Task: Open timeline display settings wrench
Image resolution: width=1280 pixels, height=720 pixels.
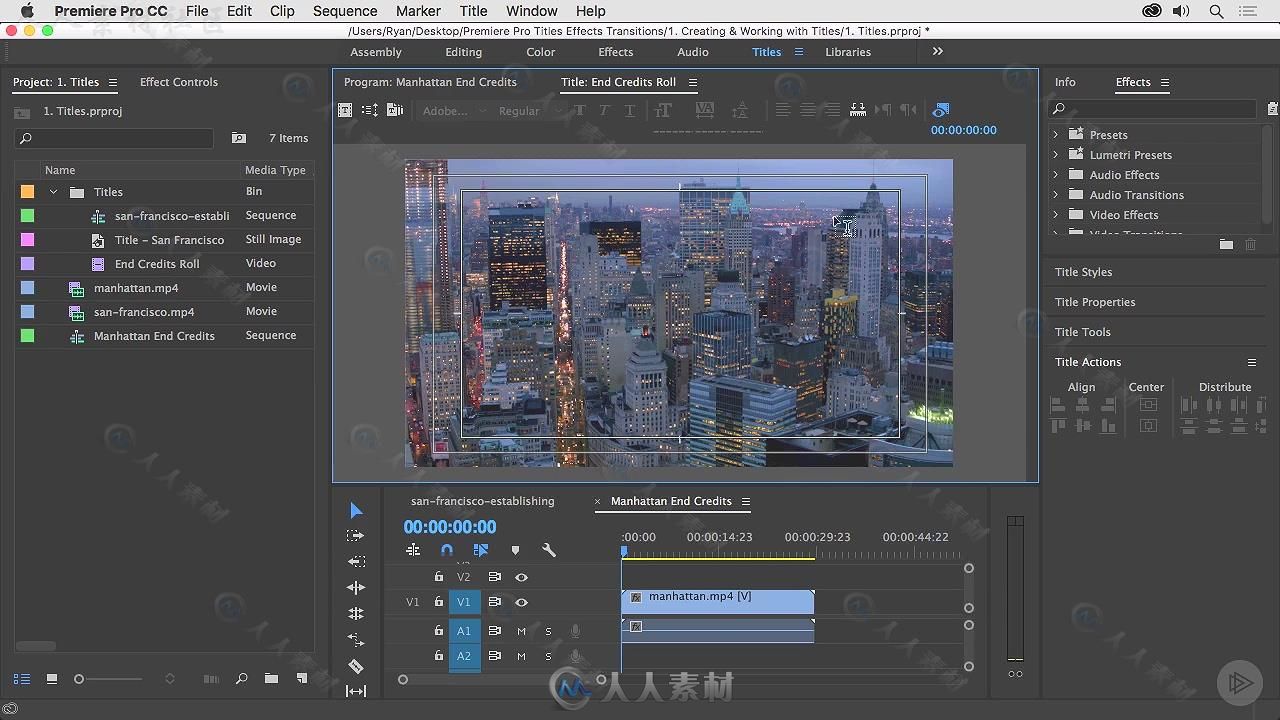Action: 548,550
